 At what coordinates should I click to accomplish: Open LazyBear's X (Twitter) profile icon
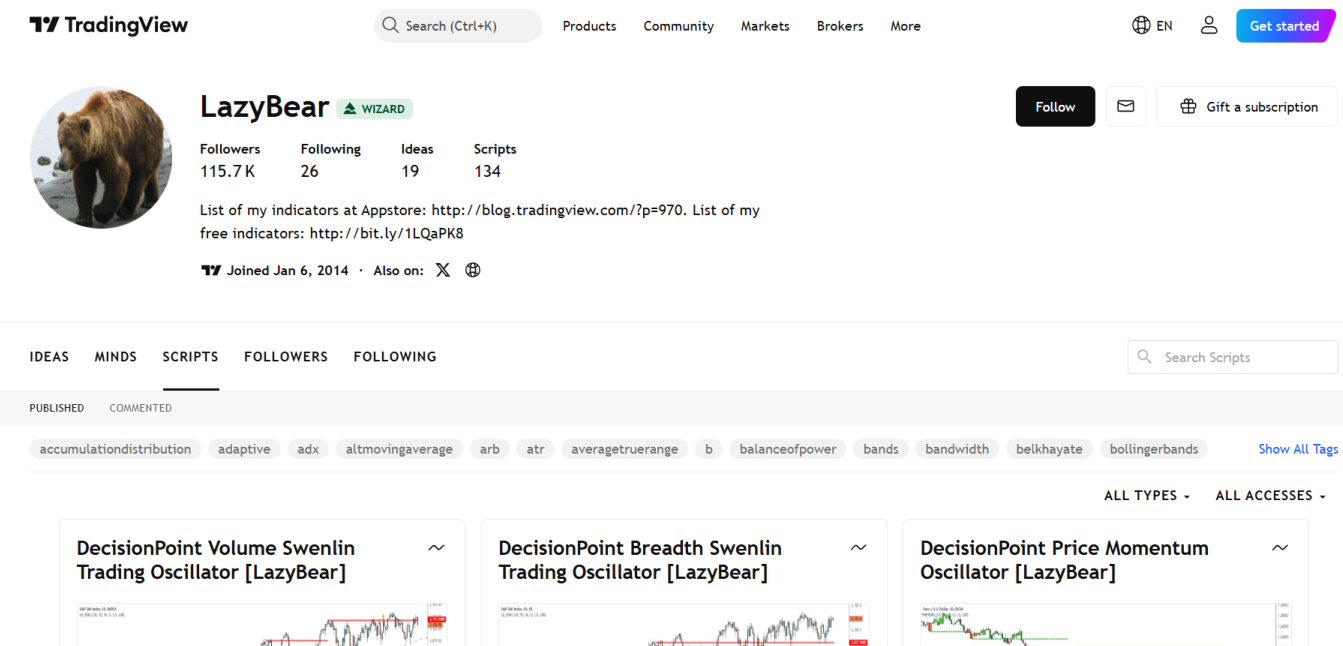(443, 270)
